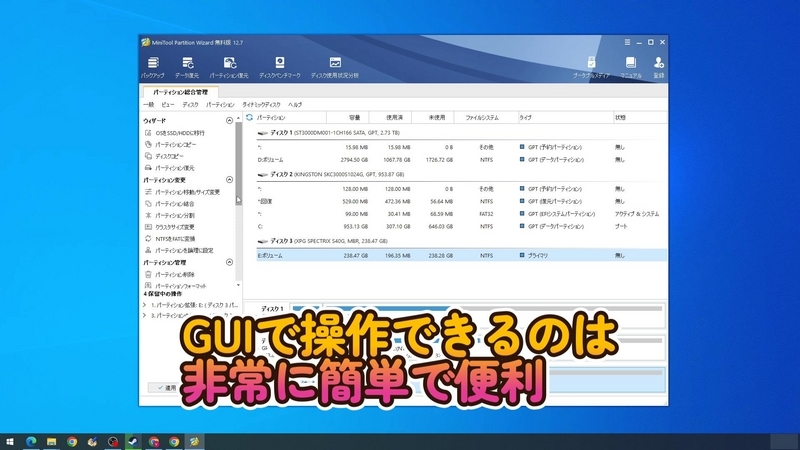Sort by ファイルシステム column header
The width and height of the screenshot is (800, 450).
click(x=486, y=117)
